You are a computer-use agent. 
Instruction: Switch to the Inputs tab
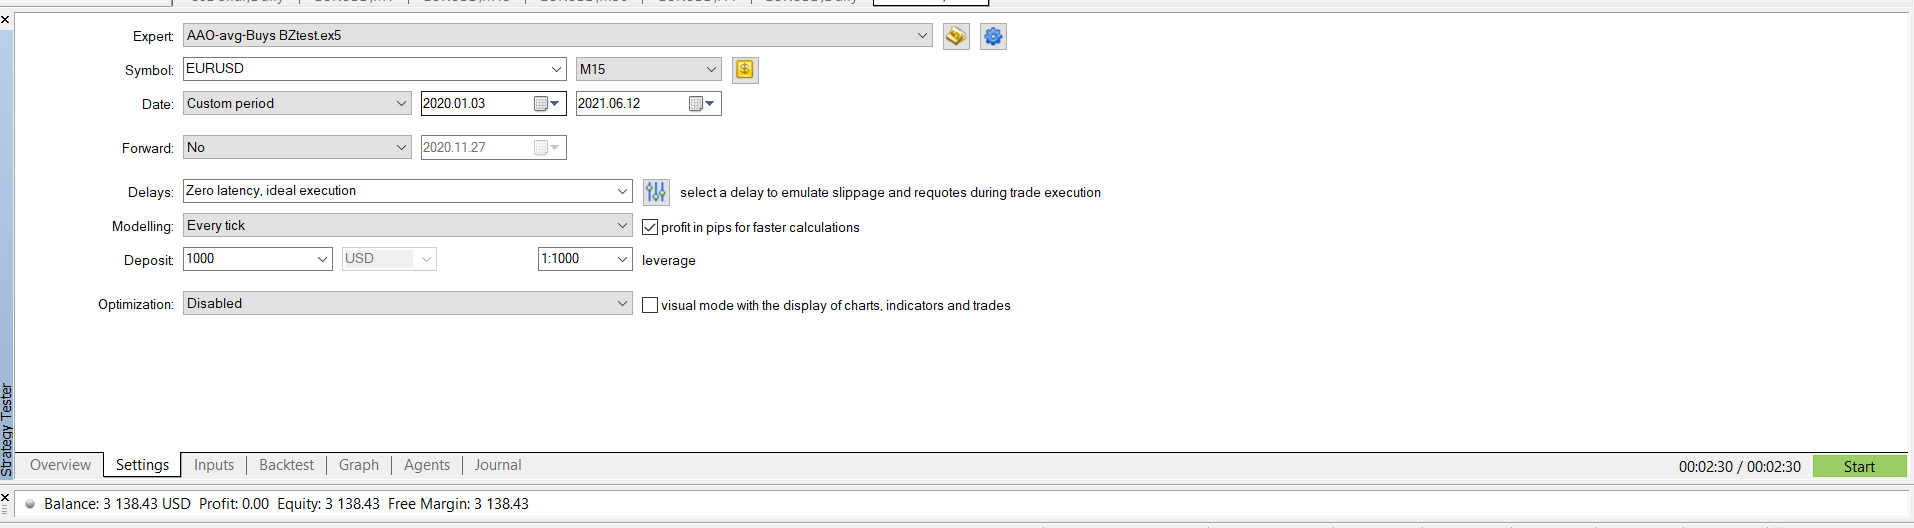point(214,465)
